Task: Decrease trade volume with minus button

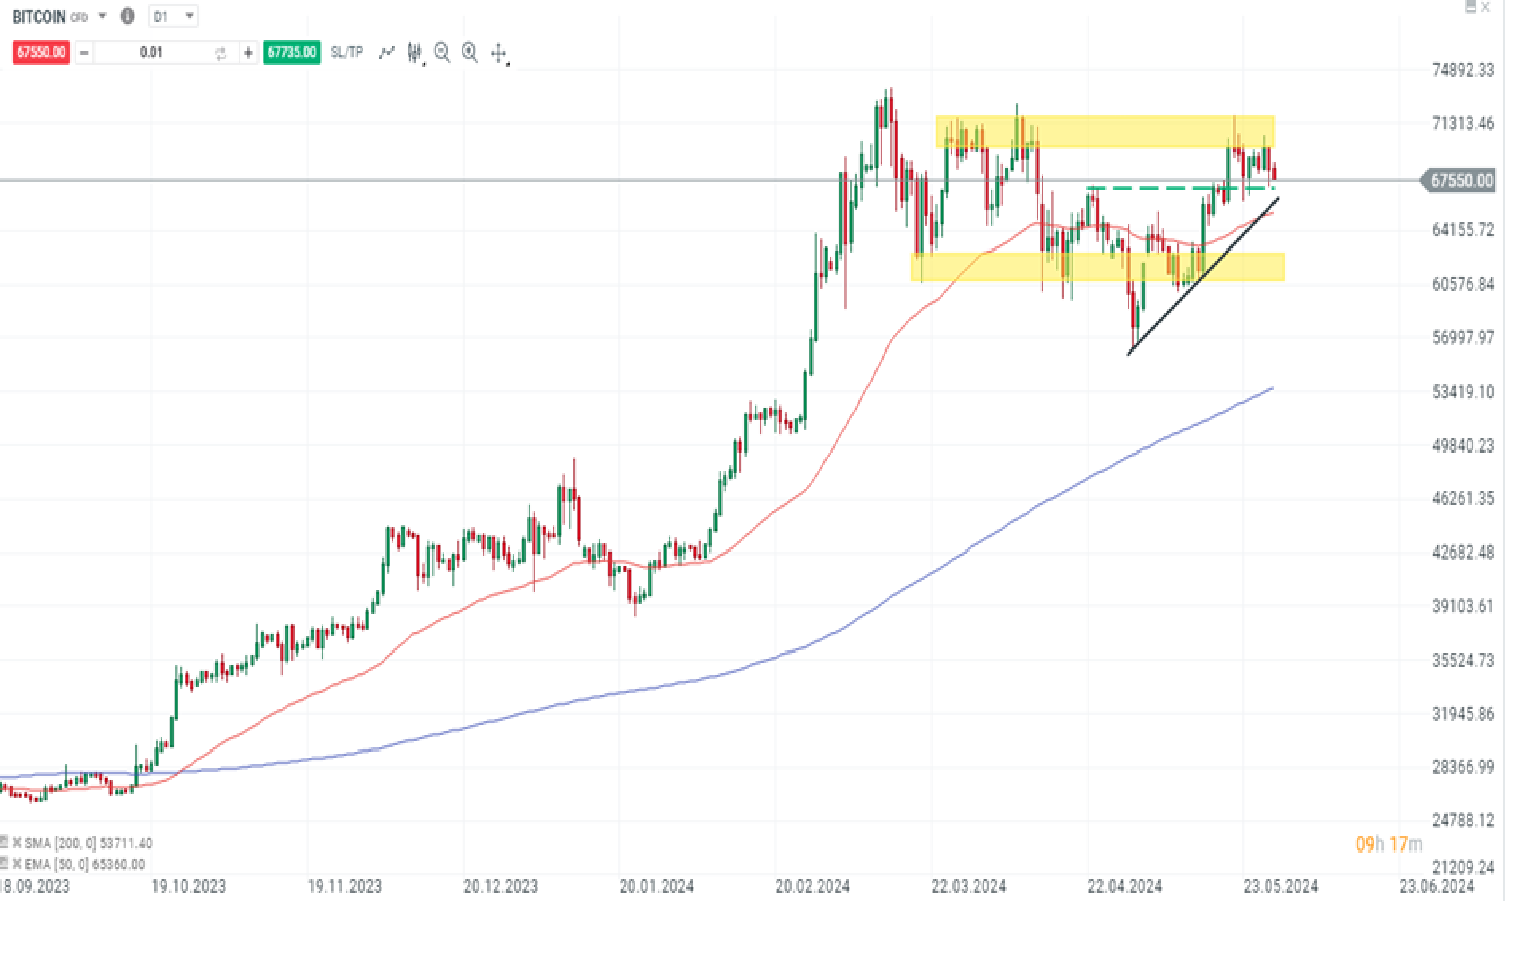Action: point(84,52)
